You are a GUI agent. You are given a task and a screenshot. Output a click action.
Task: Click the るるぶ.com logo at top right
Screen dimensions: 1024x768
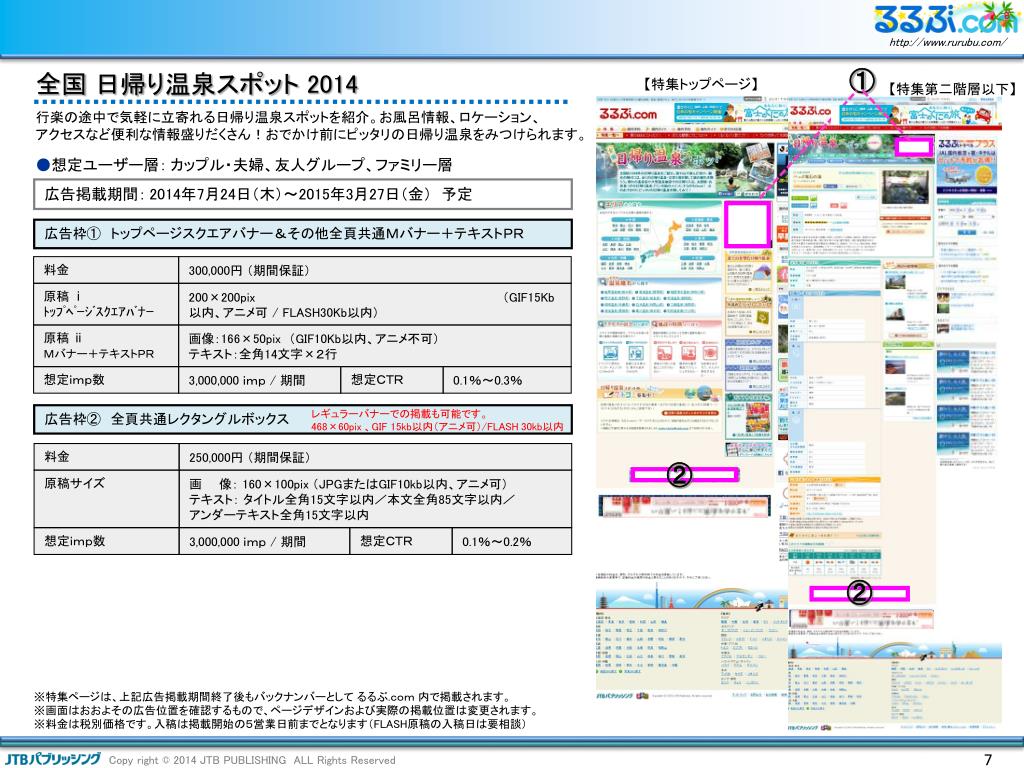point(947,20)
